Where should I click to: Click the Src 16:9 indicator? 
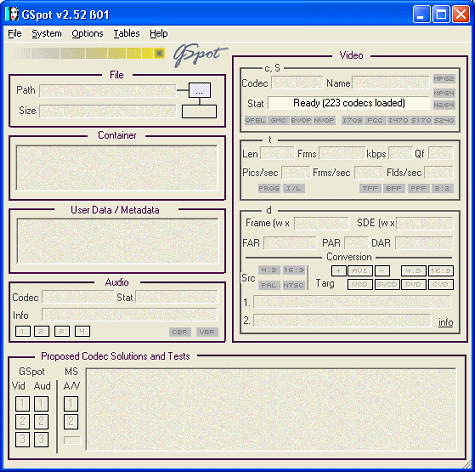293,270
